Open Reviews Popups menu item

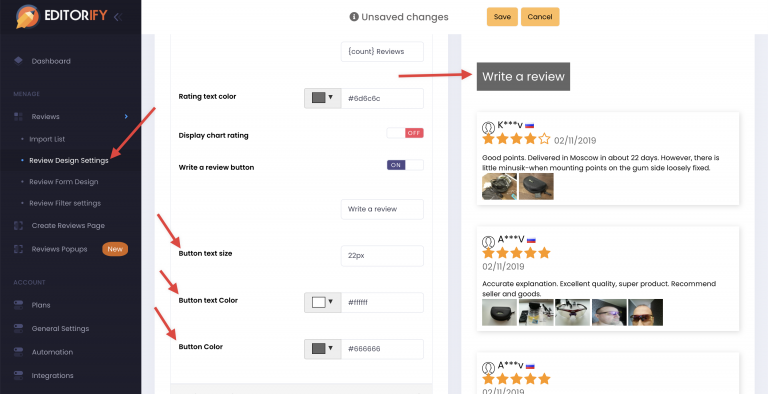pyautogui.click(x=59, y=249)
